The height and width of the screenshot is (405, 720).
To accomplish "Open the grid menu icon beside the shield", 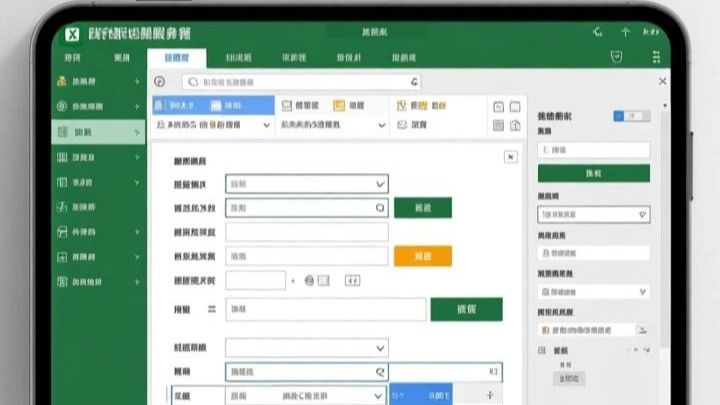I will point(656,57).
